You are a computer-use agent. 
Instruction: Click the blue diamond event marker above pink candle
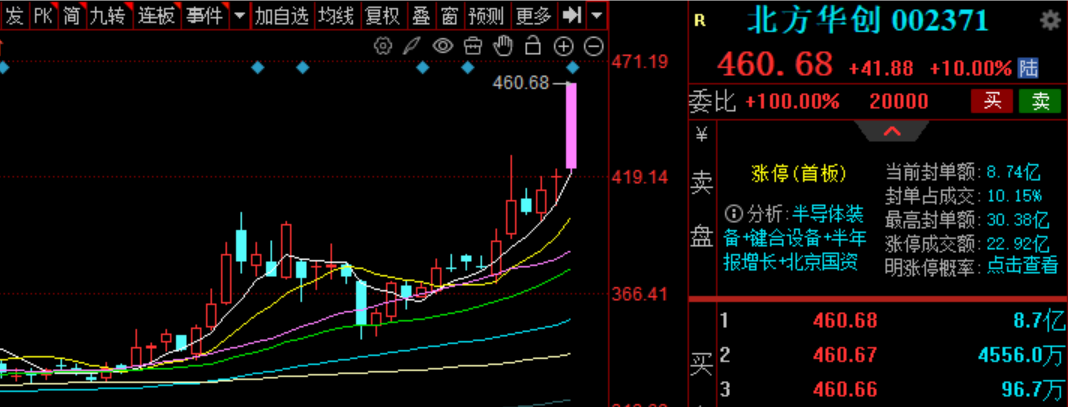point(573,67)
